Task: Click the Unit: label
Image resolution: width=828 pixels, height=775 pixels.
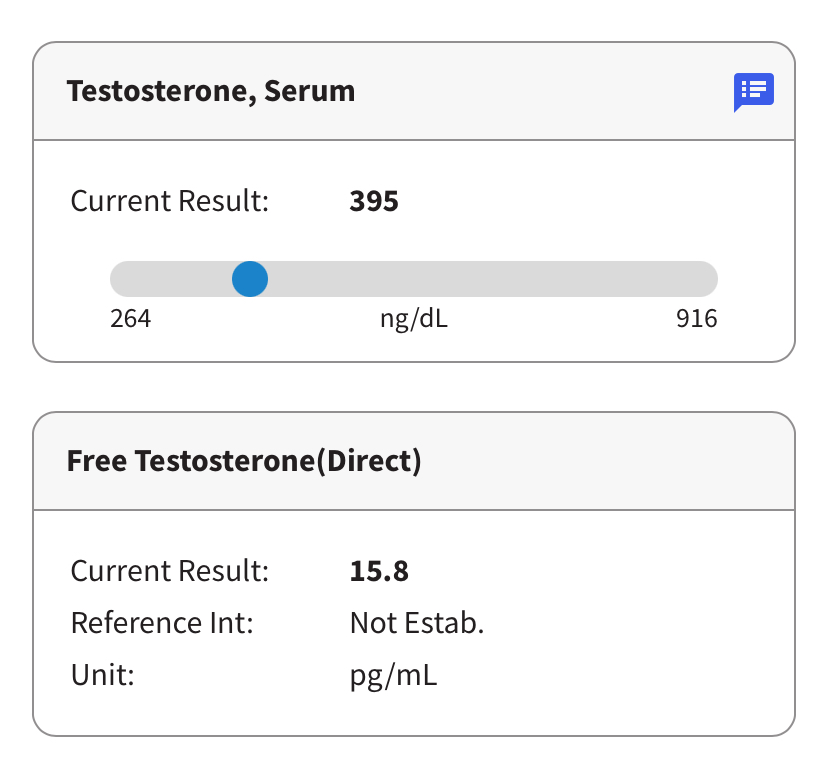Action: pos(102,675)
